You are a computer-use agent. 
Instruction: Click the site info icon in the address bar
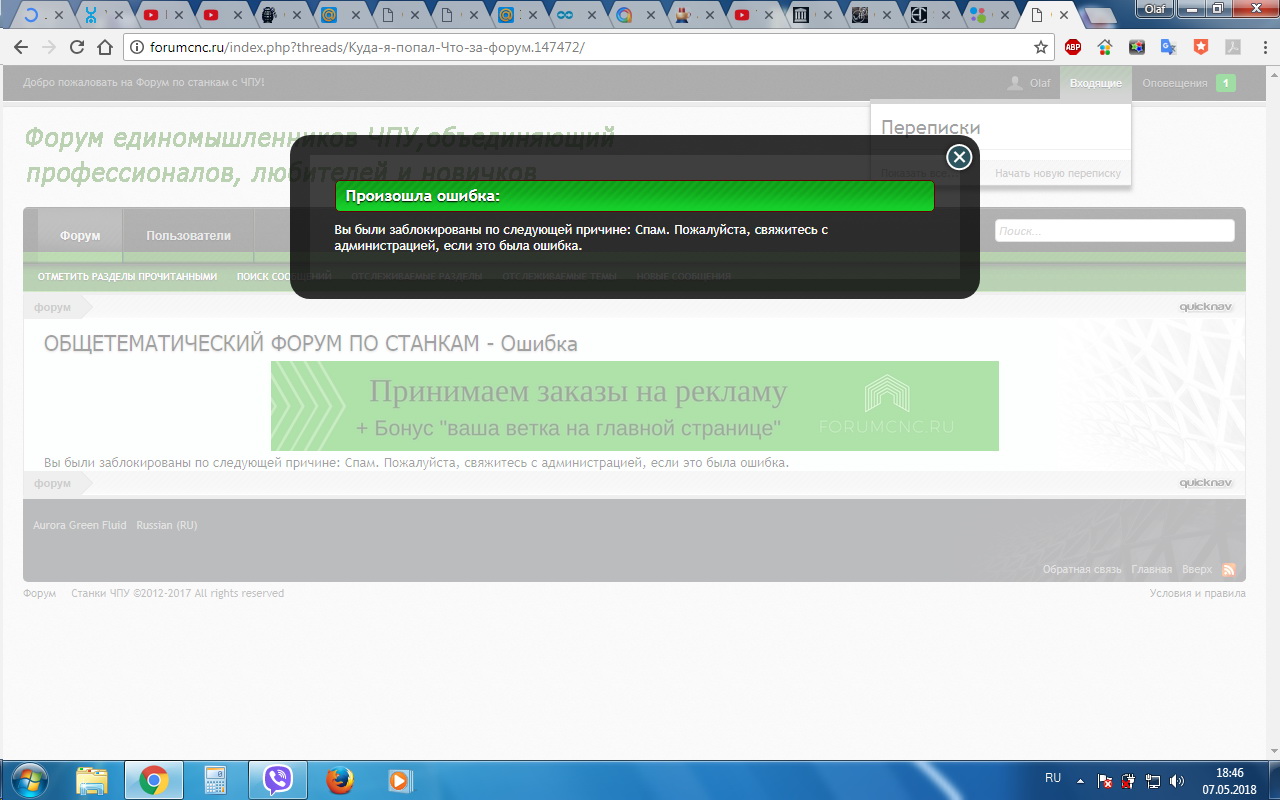coord(137,47)
